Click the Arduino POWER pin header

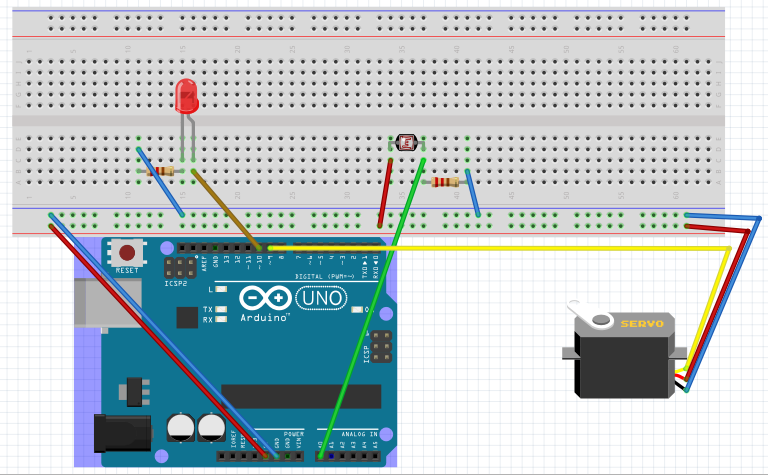pyautogui.click(x=260, y=456)
